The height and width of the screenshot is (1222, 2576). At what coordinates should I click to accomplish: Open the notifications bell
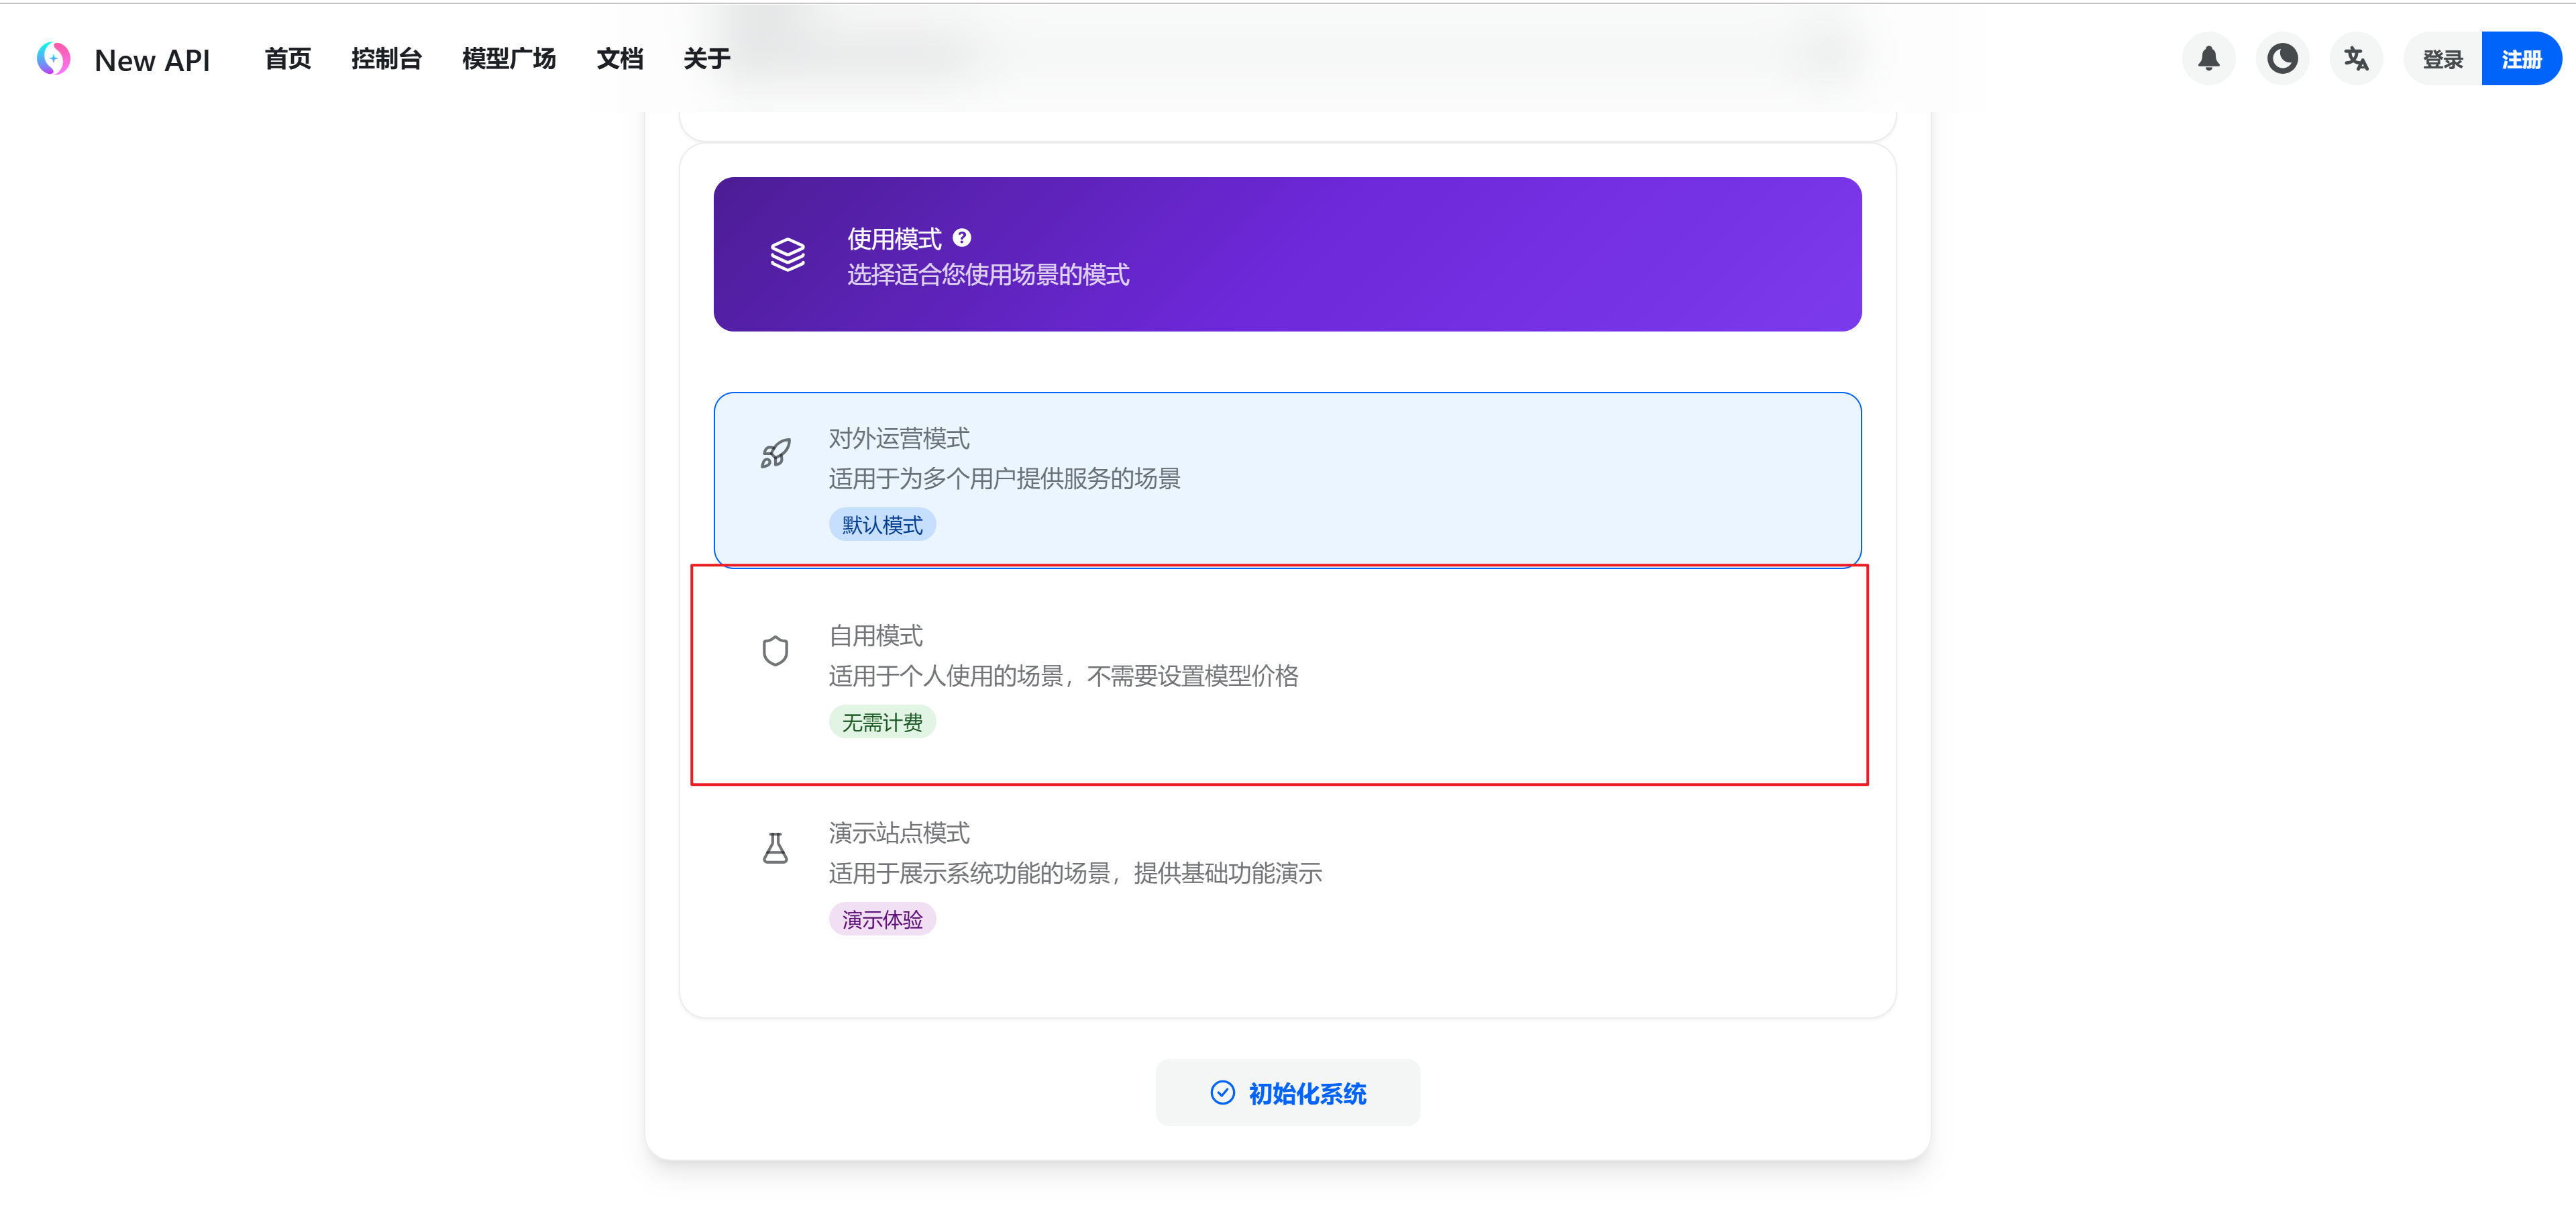[x=2208, y=59]
